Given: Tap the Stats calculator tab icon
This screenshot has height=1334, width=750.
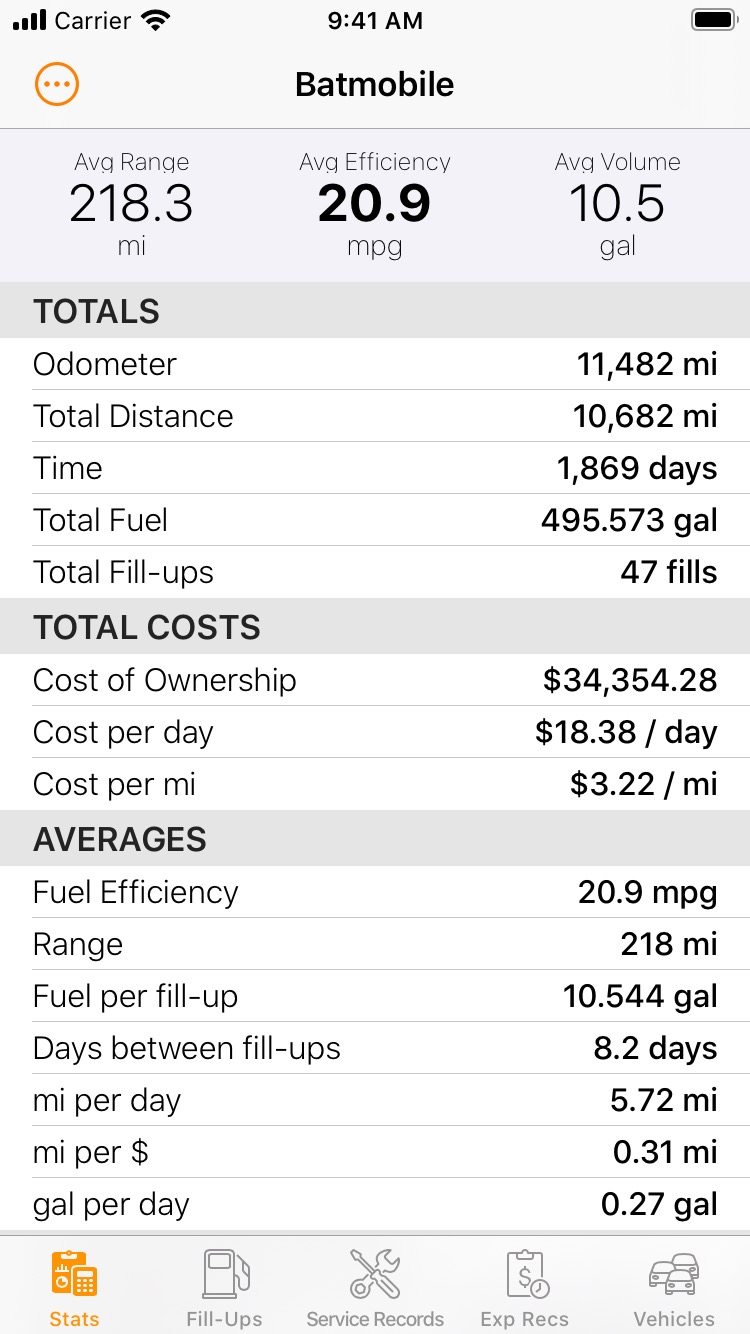Looking at the screenshot, I should (74, 1275).
